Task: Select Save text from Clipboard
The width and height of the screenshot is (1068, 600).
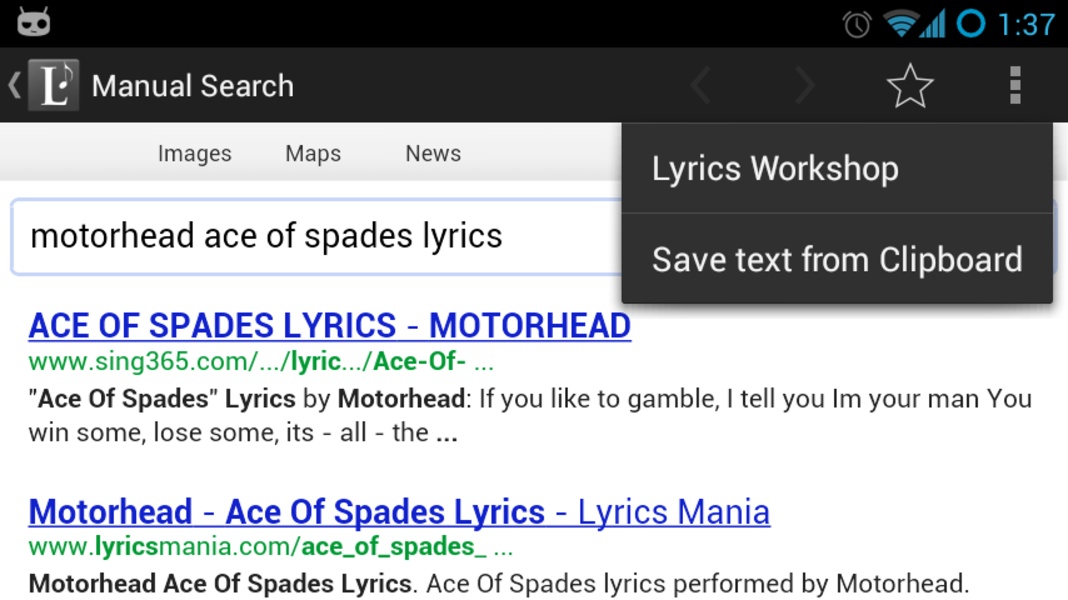Action: tap(837, 259)
